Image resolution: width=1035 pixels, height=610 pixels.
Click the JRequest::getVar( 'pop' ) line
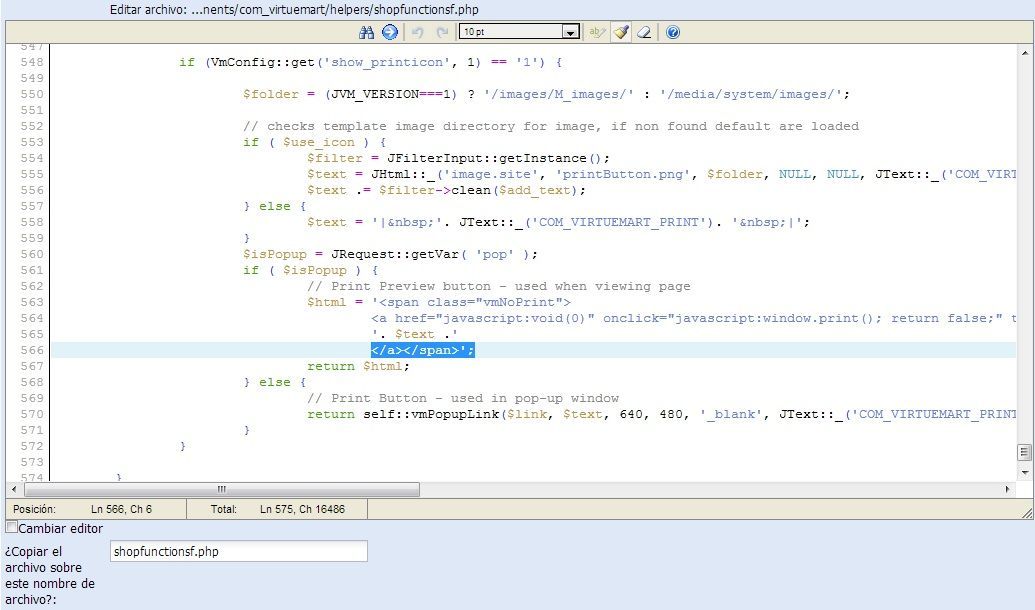pos(390,254)
